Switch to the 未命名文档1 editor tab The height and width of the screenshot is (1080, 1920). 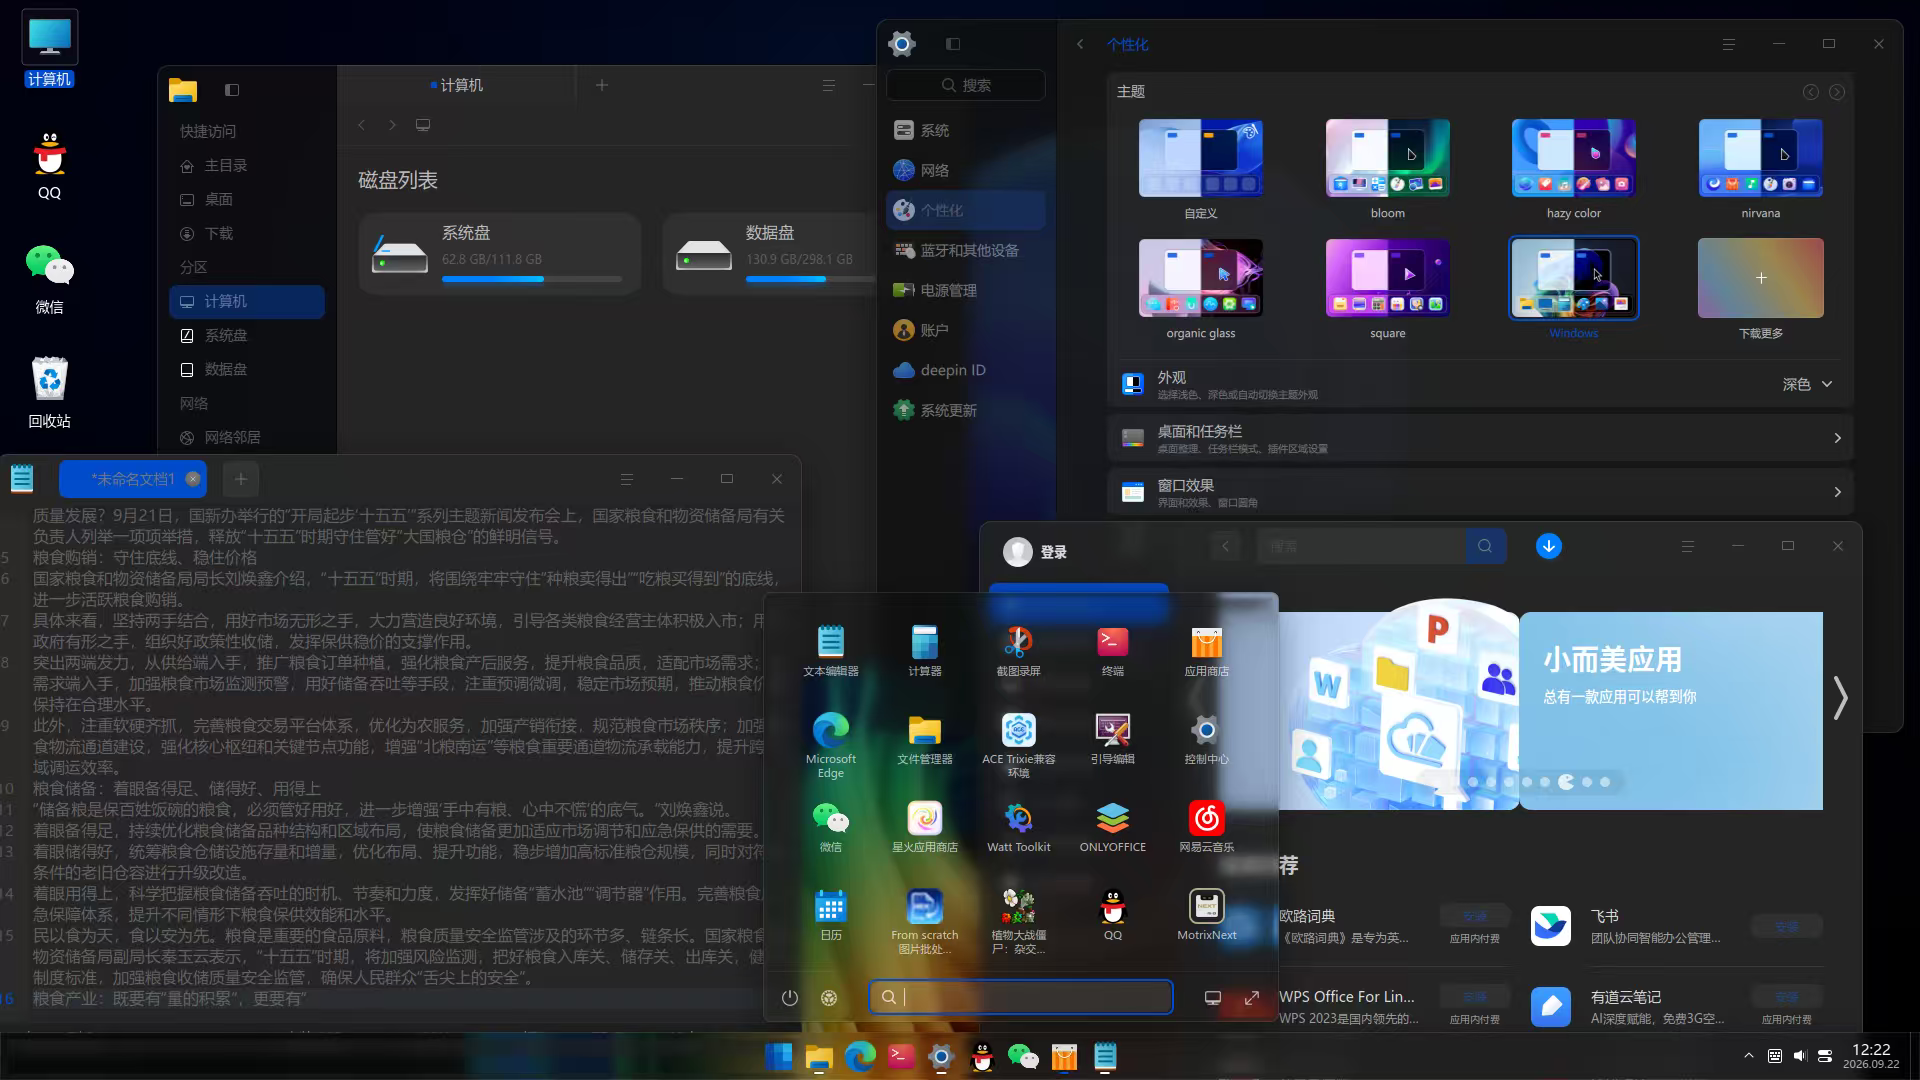tap(133, 479)
